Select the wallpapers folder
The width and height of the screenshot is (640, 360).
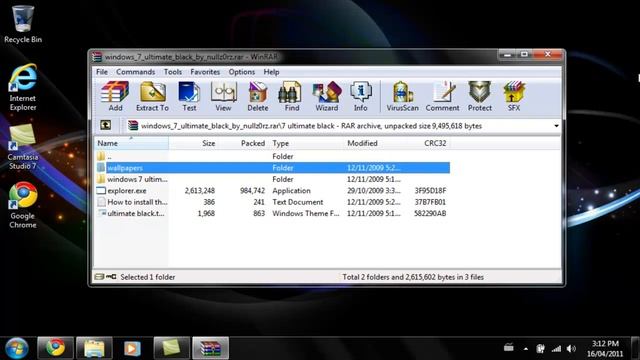pyautogui.click(x=273, y=168)
